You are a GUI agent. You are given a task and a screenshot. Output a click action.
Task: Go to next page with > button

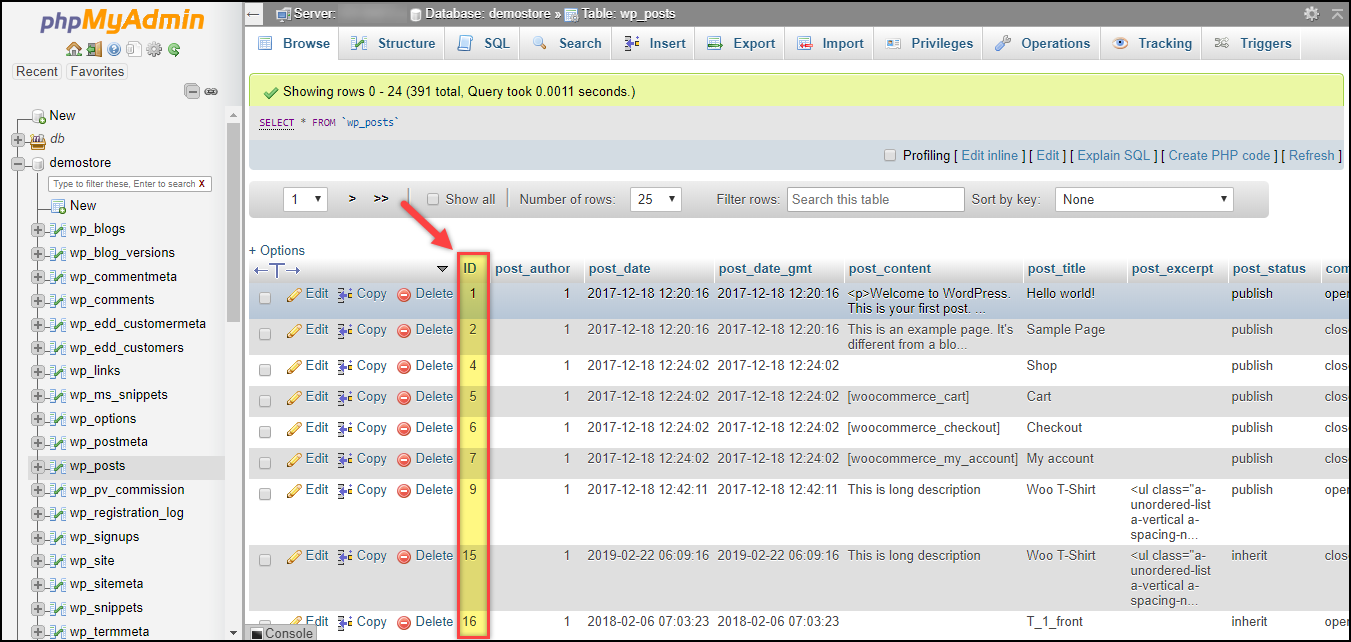click(x=352, y=199)
